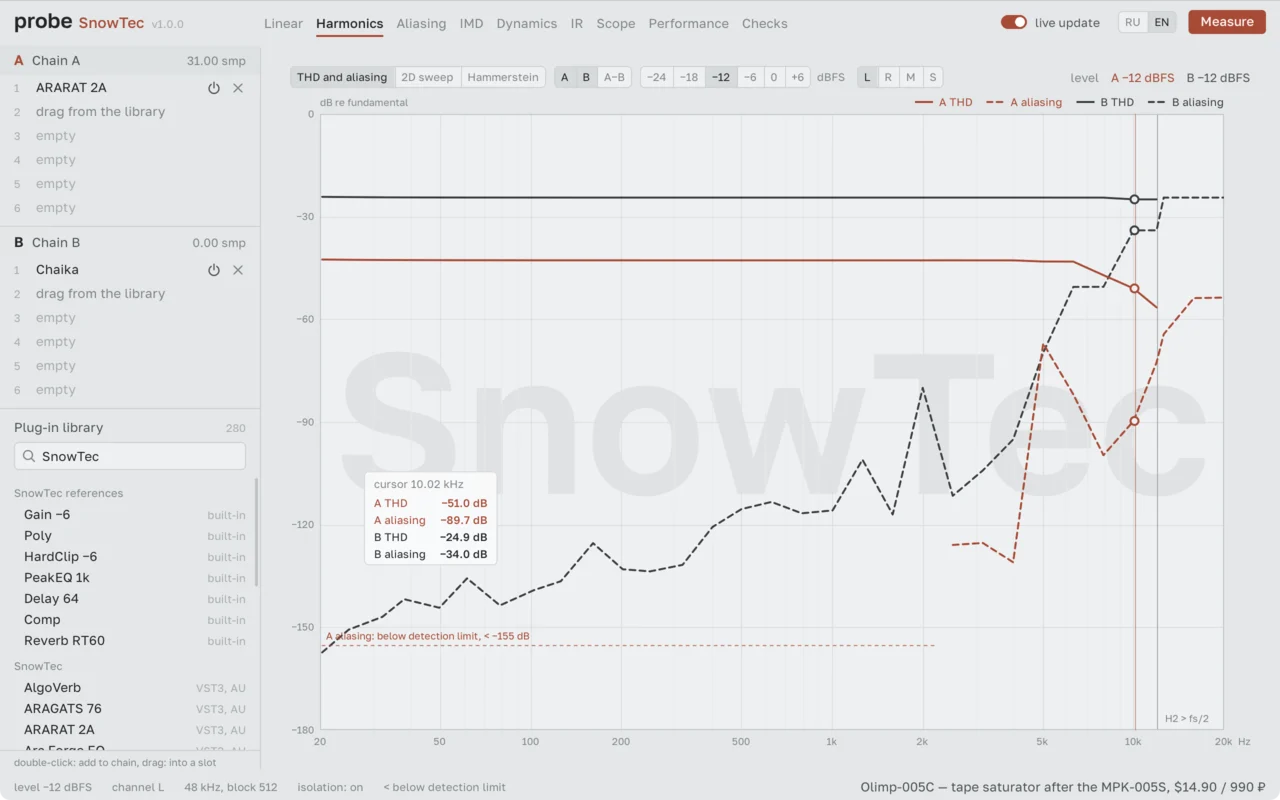1280x800 pixels.
Task: Open the Linear tab
Action: tap(283, 23)
